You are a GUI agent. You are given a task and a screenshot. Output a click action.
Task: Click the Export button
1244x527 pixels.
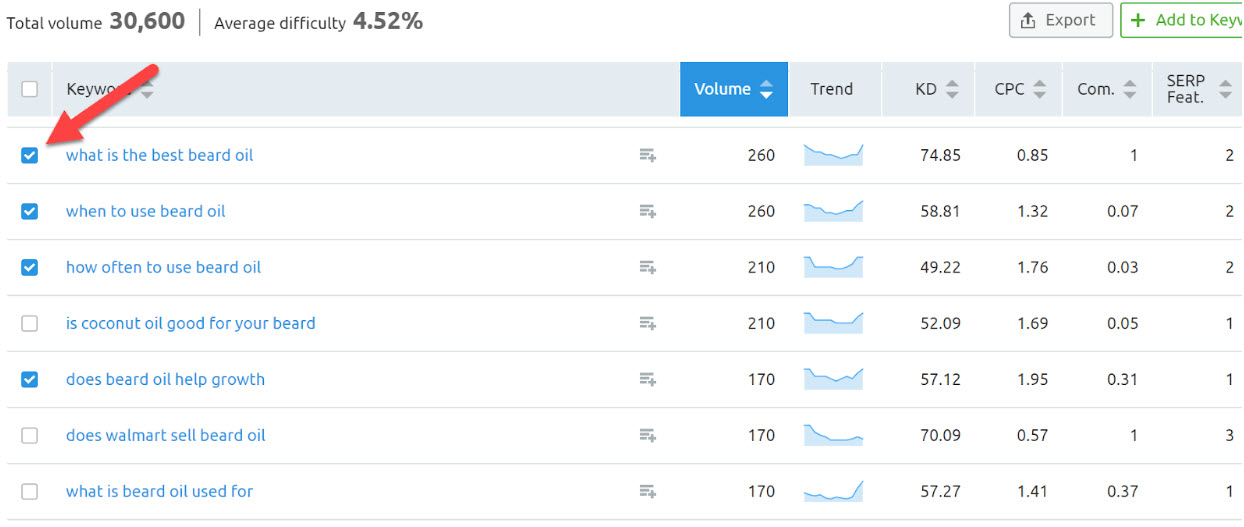[x=1060, y=20]
